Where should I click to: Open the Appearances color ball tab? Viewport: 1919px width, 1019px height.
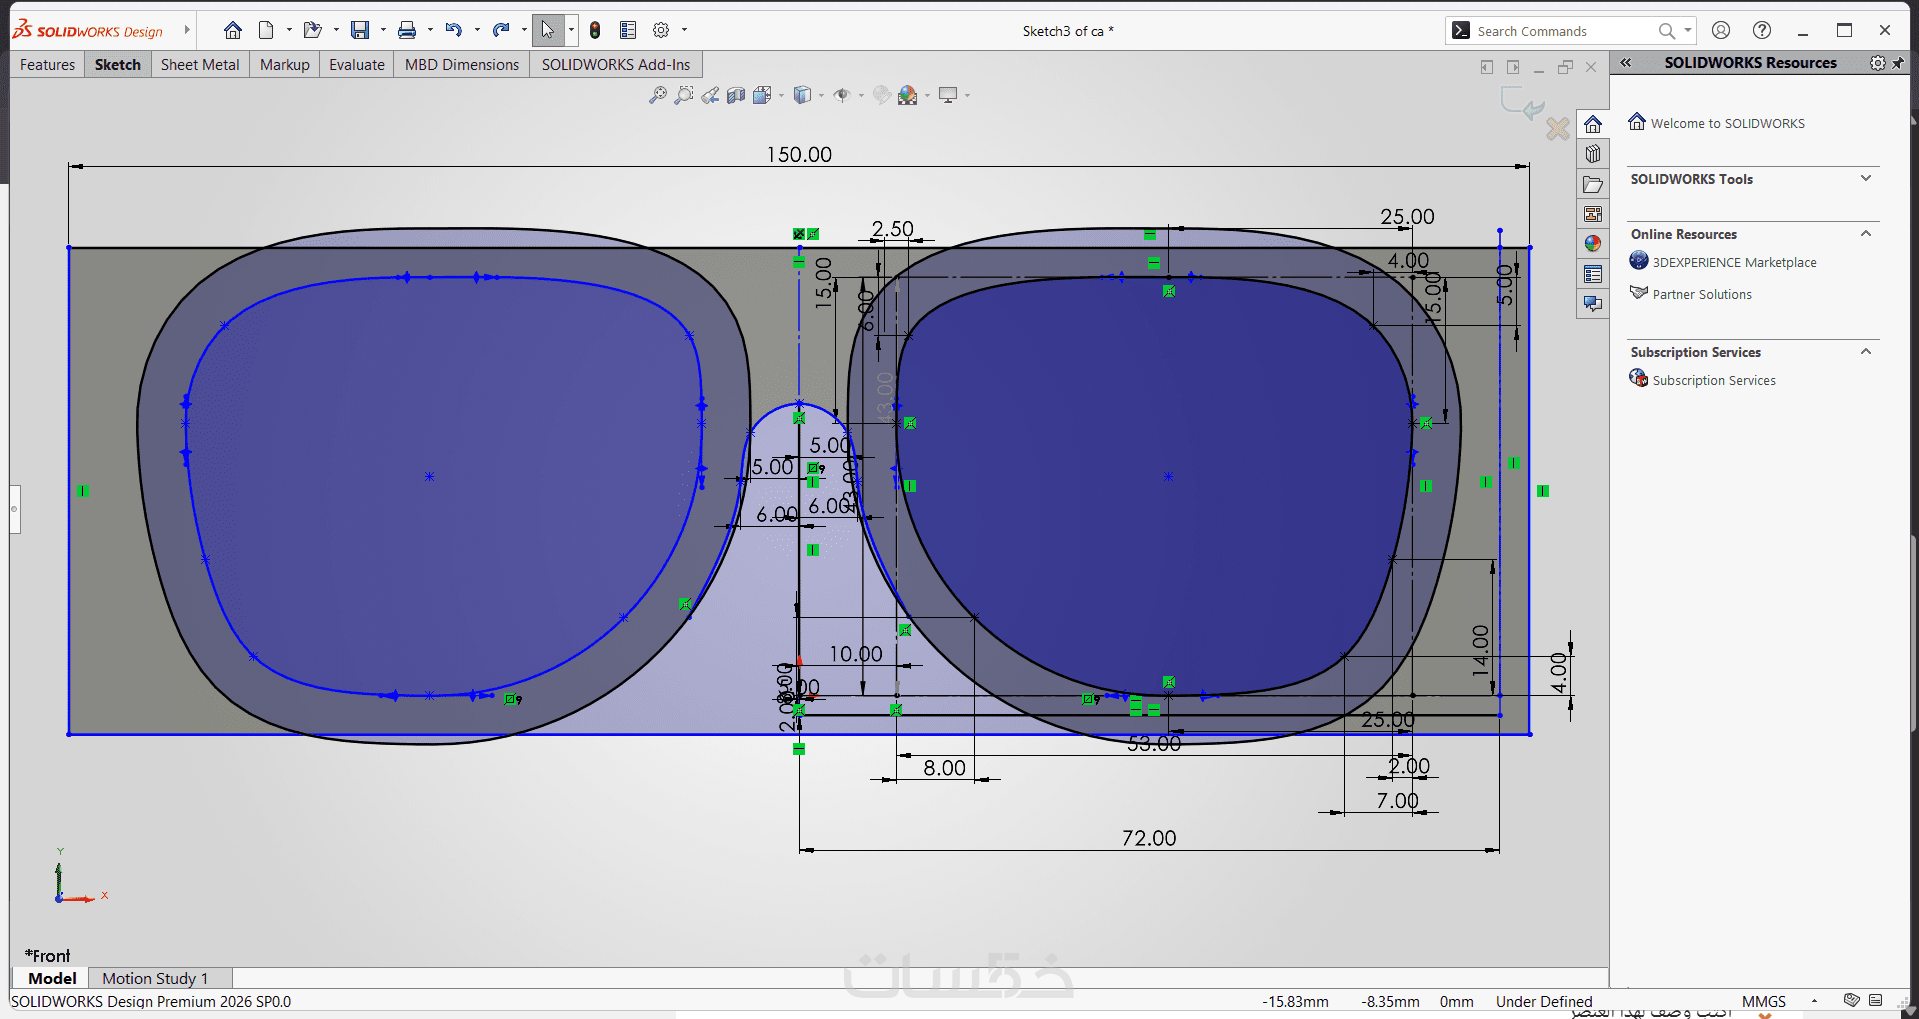1593,244
